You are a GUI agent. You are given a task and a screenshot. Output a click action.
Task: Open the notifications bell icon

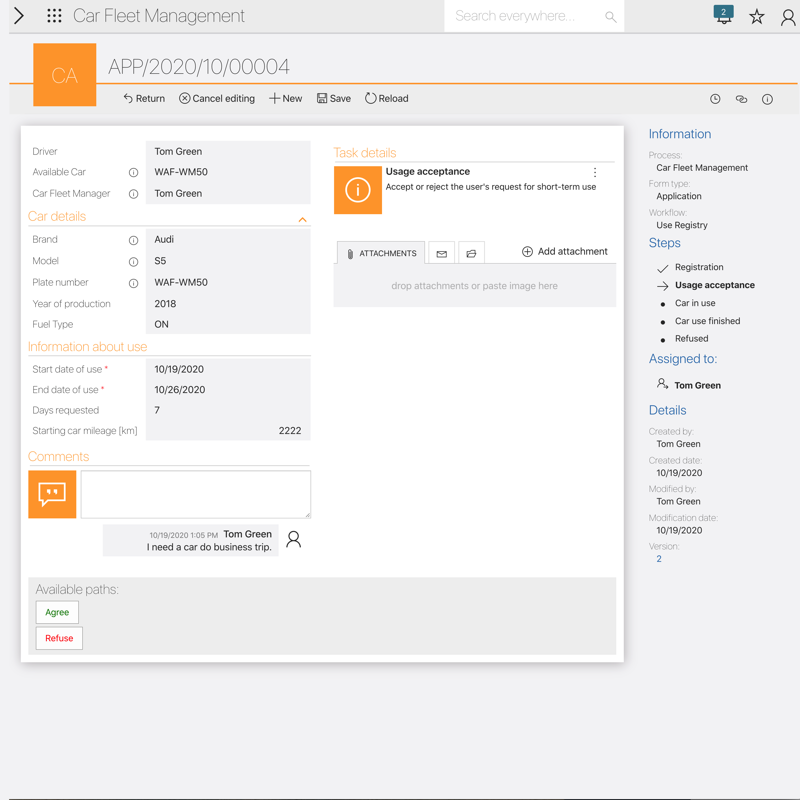click(723, 16)
